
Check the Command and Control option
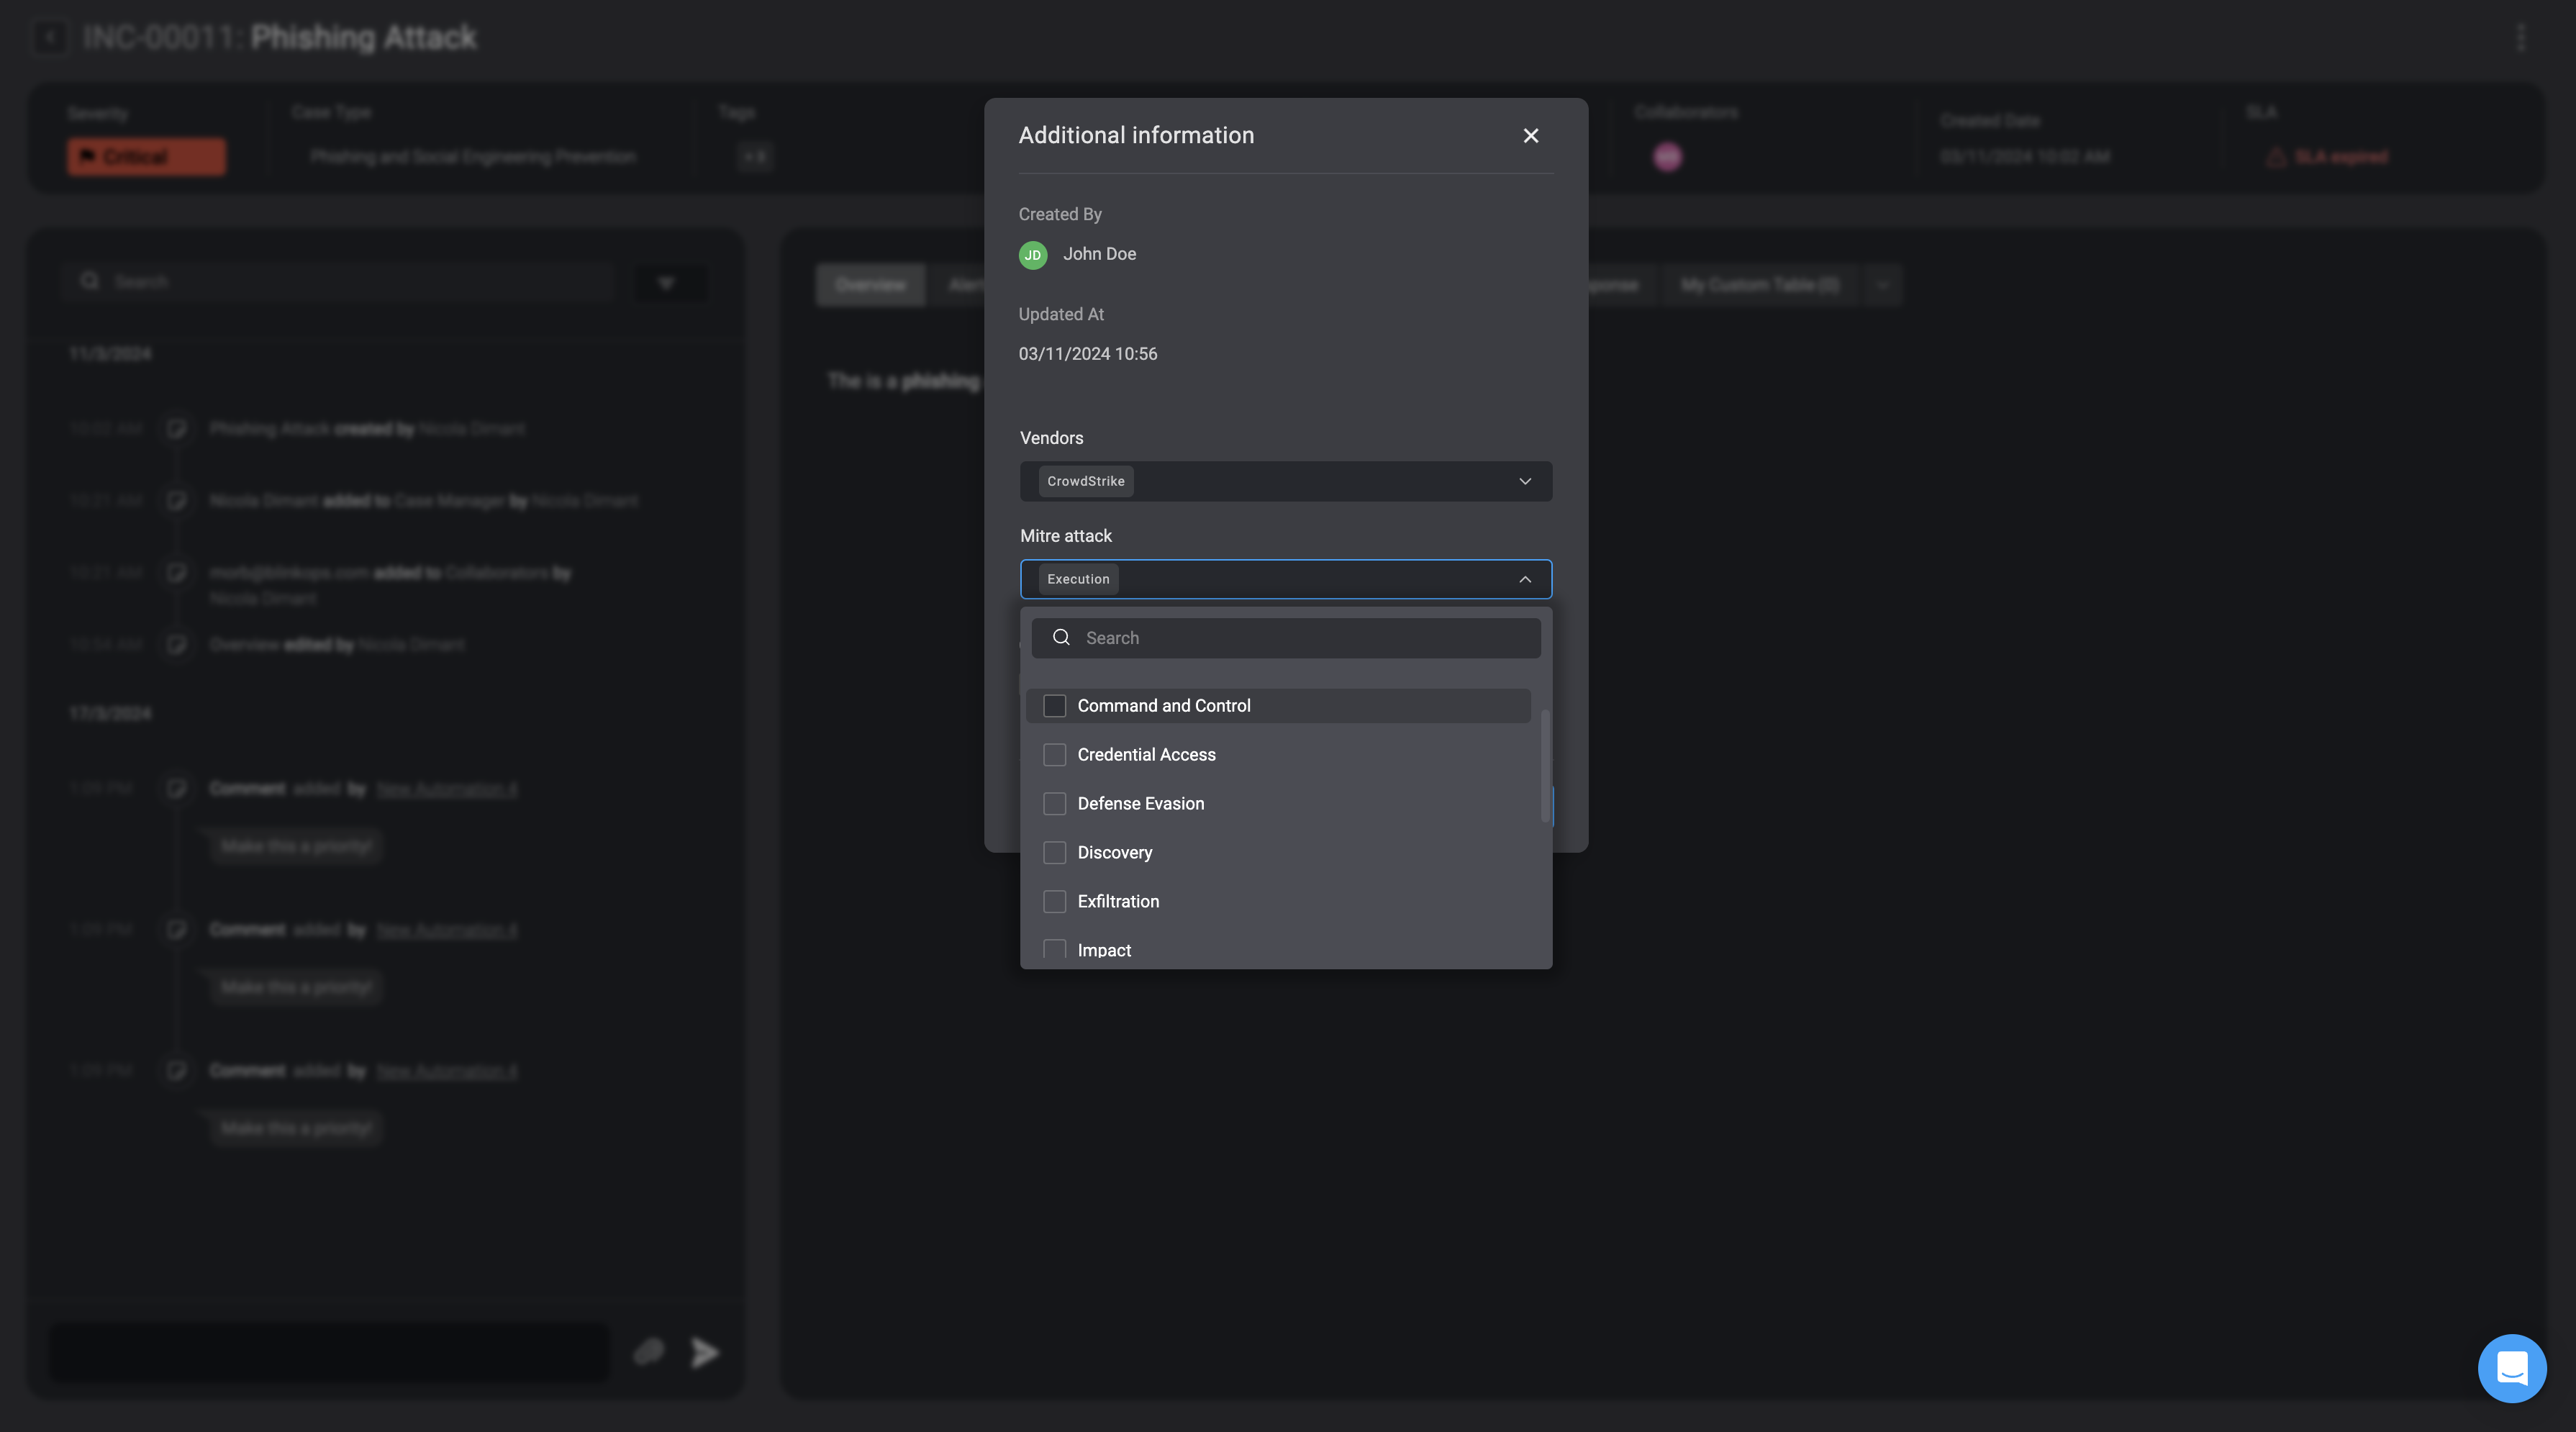pos(1054,706)
